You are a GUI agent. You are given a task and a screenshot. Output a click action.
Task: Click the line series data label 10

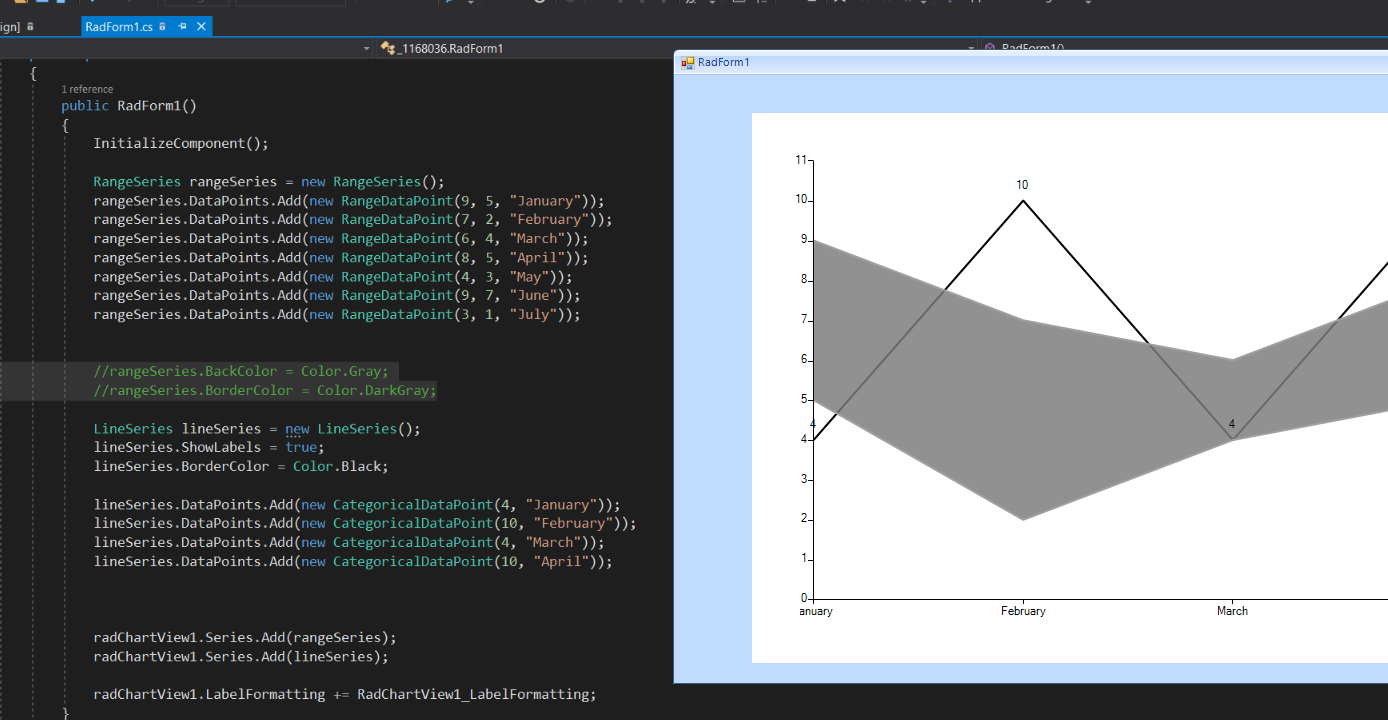click(1022, 185)
